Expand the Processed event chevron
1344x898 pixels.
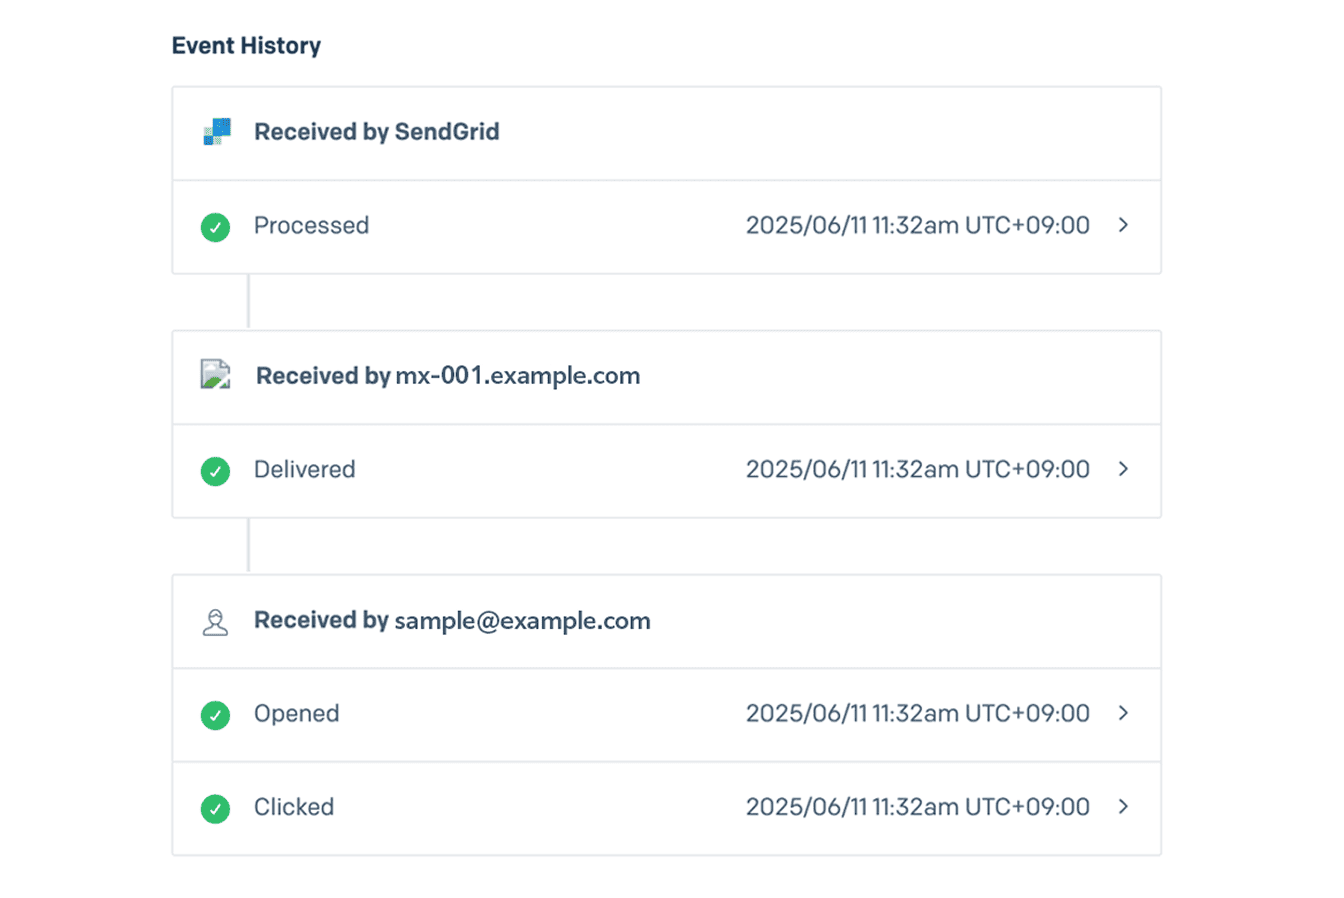[1123, 225]
